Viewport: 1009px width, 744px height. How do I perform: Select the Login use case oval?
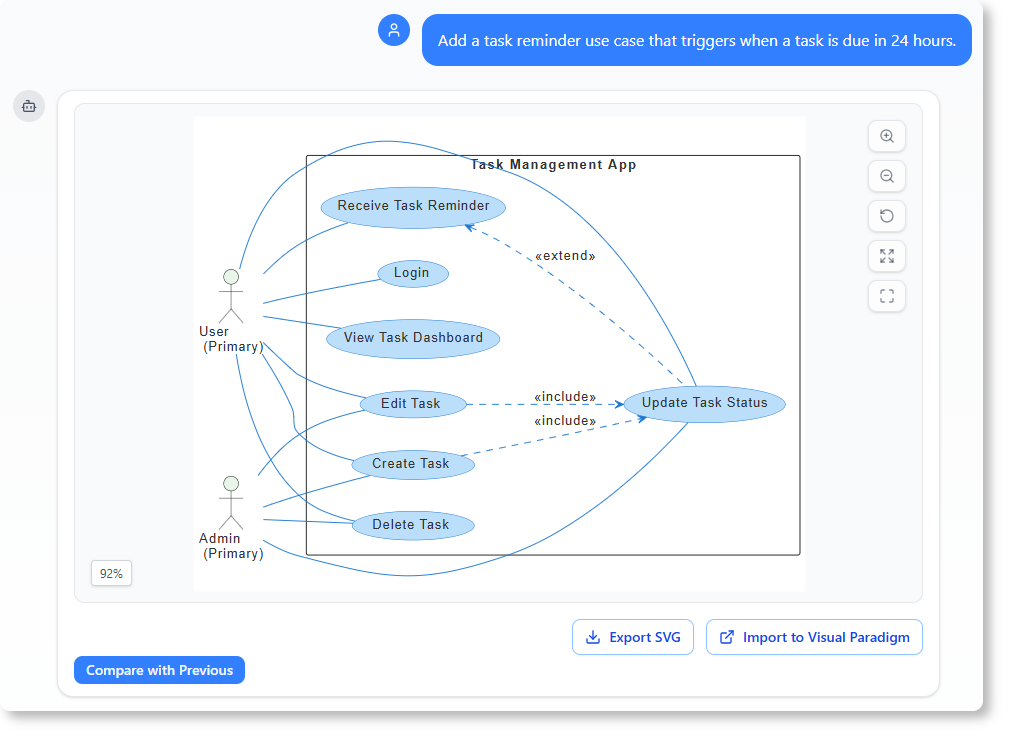click(412, 273)
